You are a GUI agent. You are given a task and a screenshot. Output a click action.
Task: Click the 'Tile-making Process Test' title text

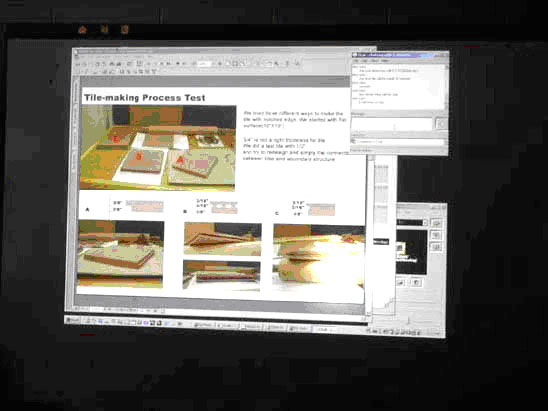coord(145,98)
